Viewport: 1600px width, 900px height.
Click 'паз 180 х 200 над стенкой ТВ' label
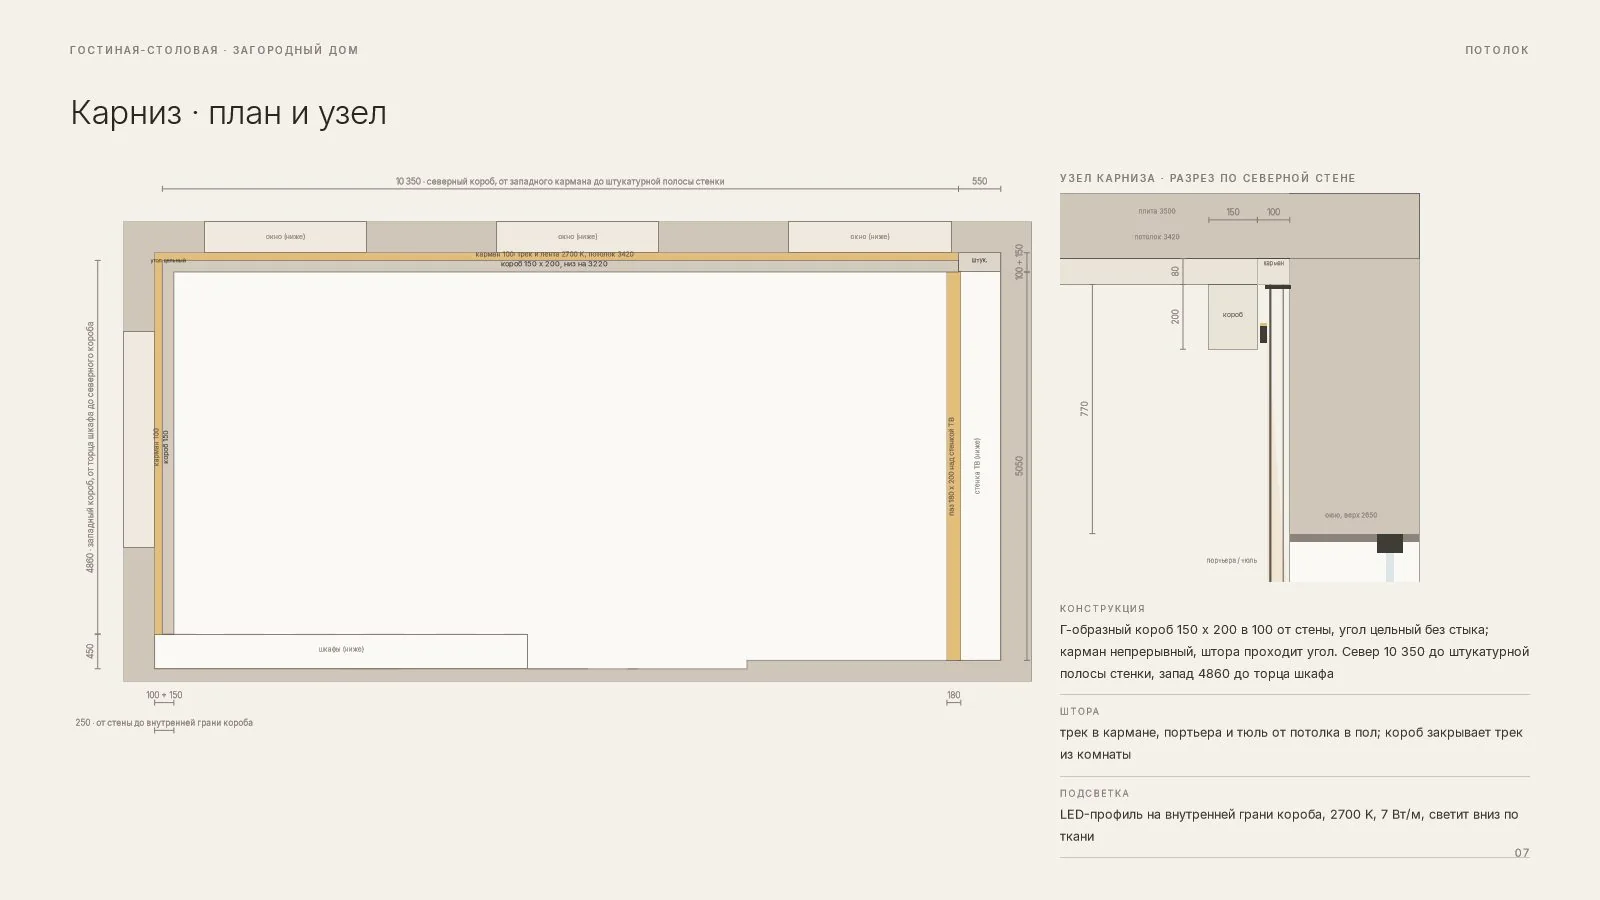(x=952, y=466)
